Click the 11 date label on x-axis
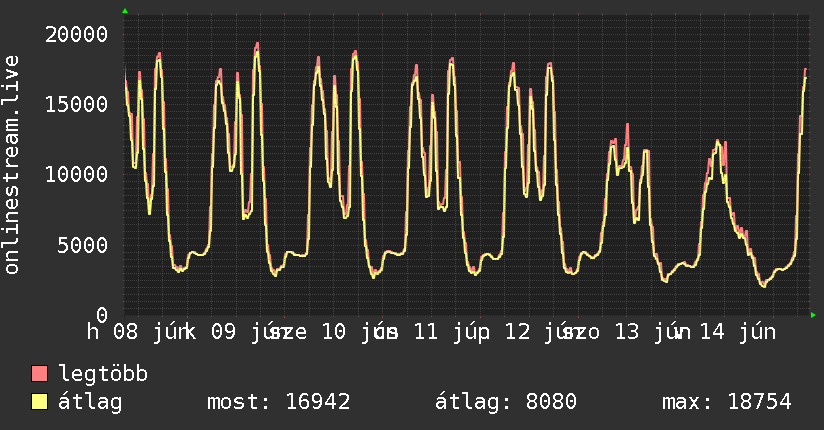Screen dimensions: 824x430 click(426, 332)
